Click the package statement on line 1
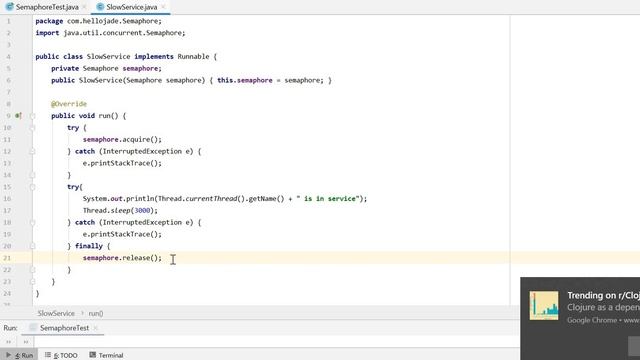Viewport: 640px width, 360px height. pos(98,21)
